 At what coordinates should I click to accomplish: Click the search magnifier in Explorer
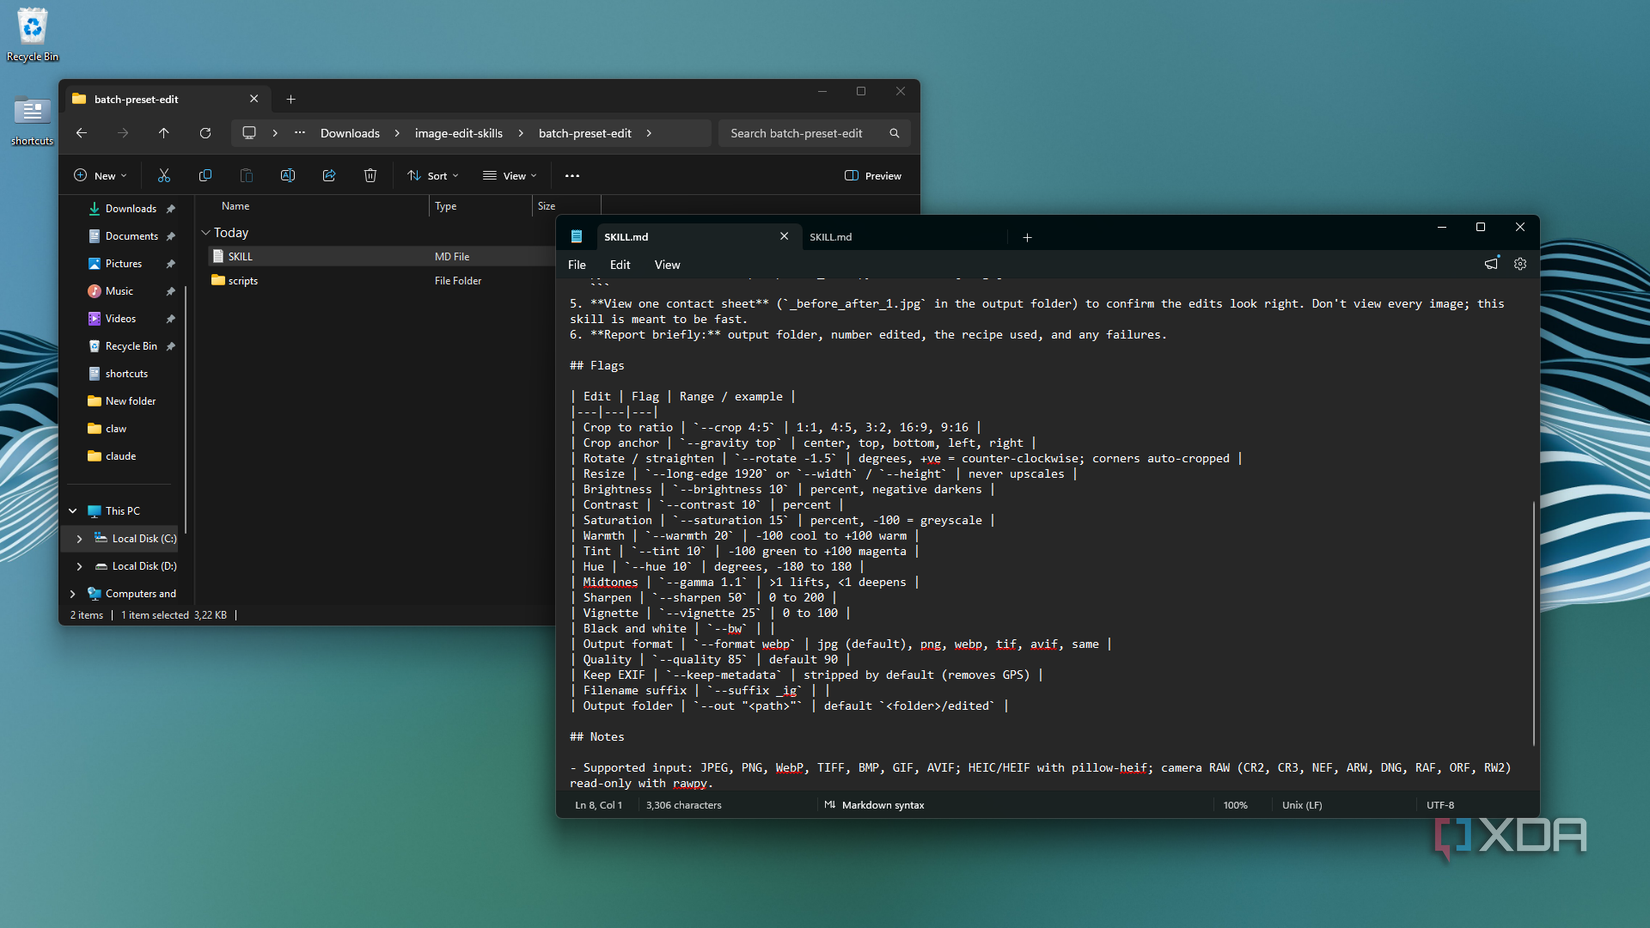point(894,133)
